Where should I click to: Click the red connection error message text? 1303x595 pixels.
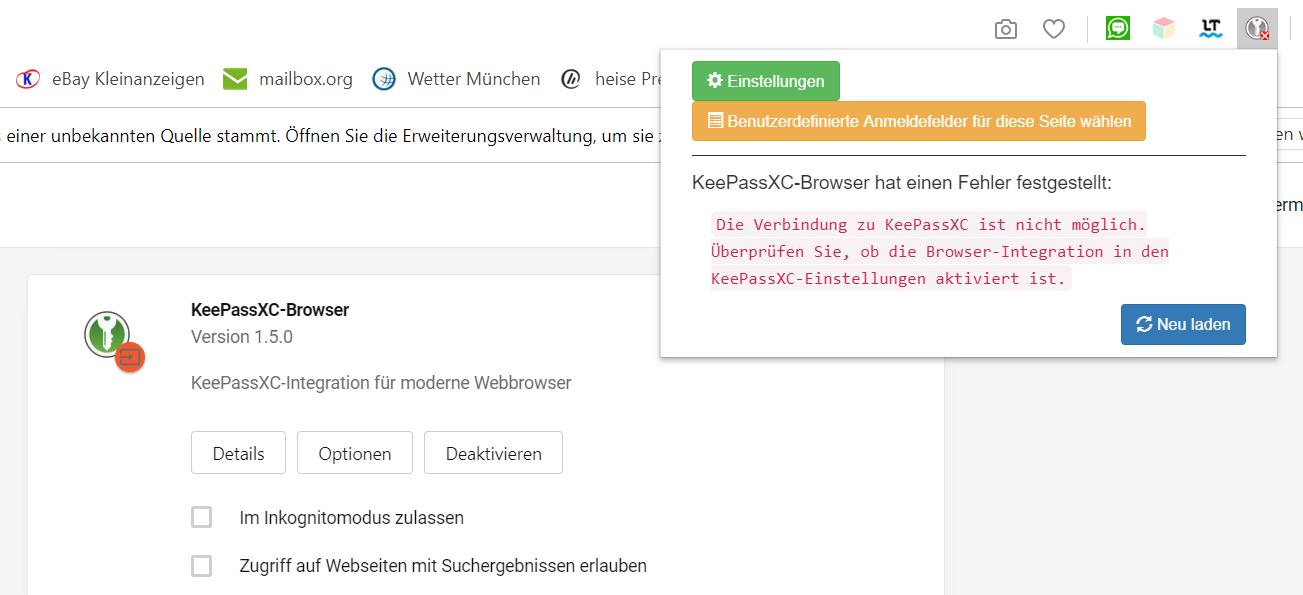click(940, 251)
